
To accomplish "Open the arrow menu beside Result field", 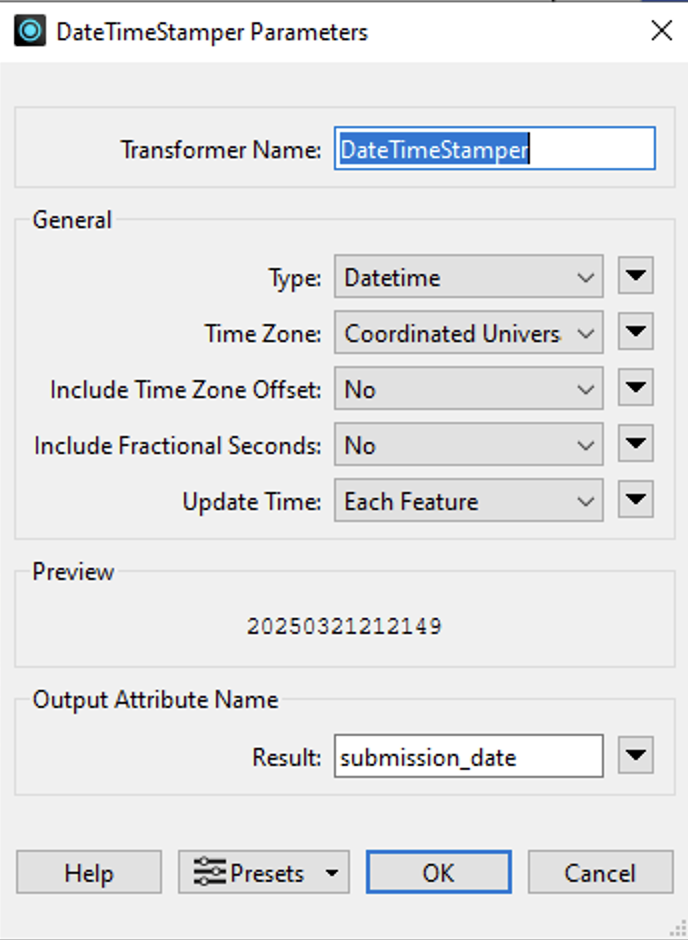I will (635, 755).
